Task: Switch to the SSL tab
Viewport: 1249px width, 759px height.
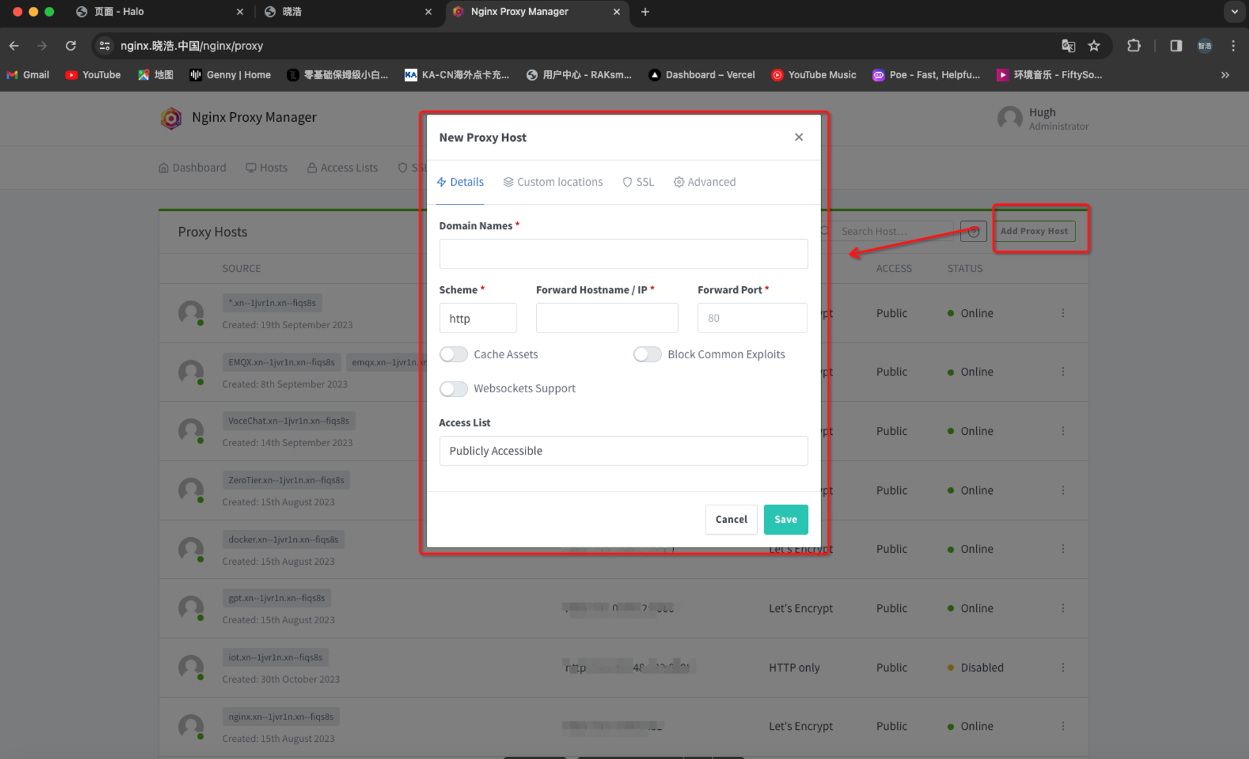Action: [x=638, y=182]
